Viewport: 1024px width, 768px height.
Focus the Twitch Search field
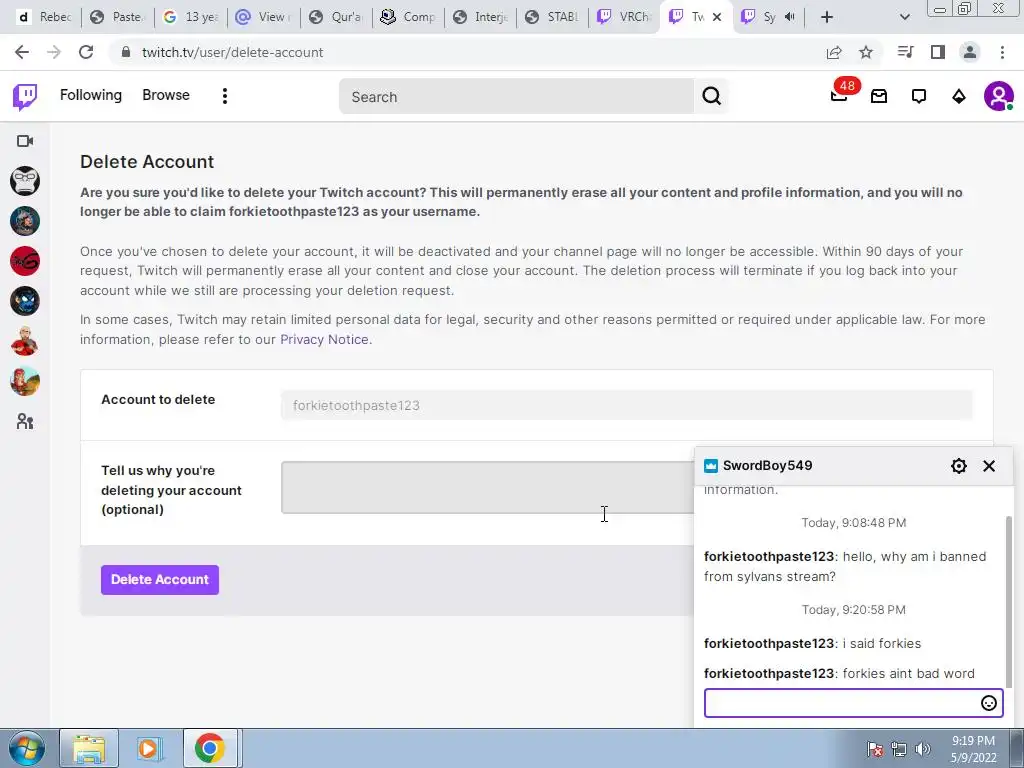tap(516, 97)
